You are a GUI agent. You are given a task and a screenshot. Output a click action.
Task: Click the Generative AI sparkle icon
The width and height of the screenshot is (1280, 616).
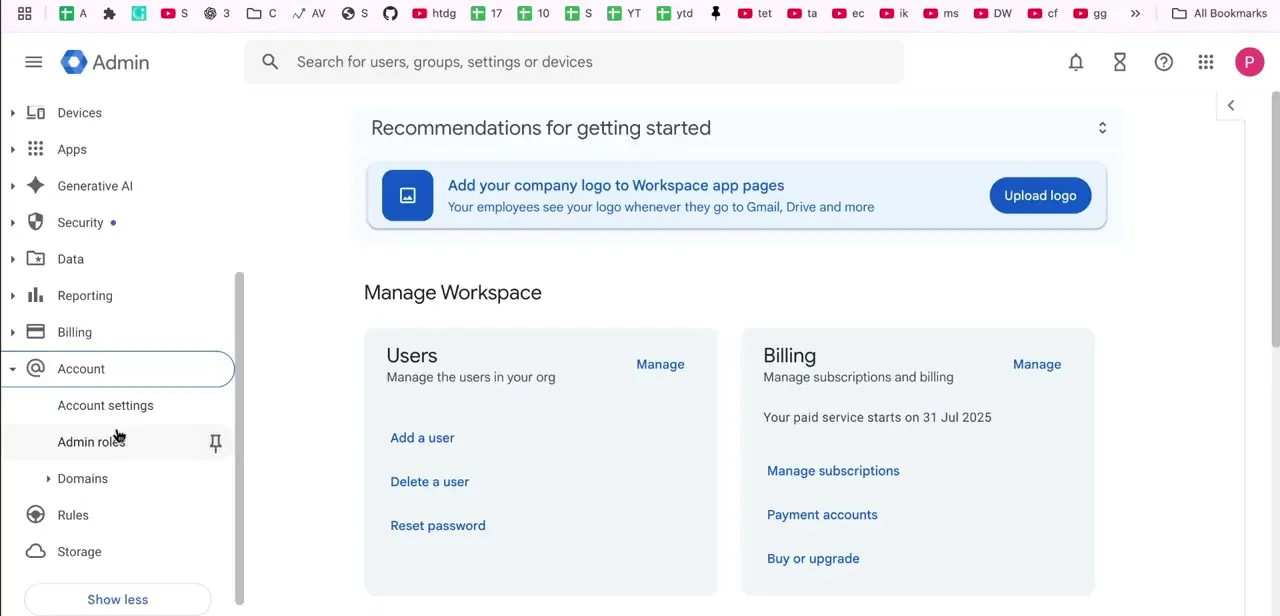click(x=36, y=186)
